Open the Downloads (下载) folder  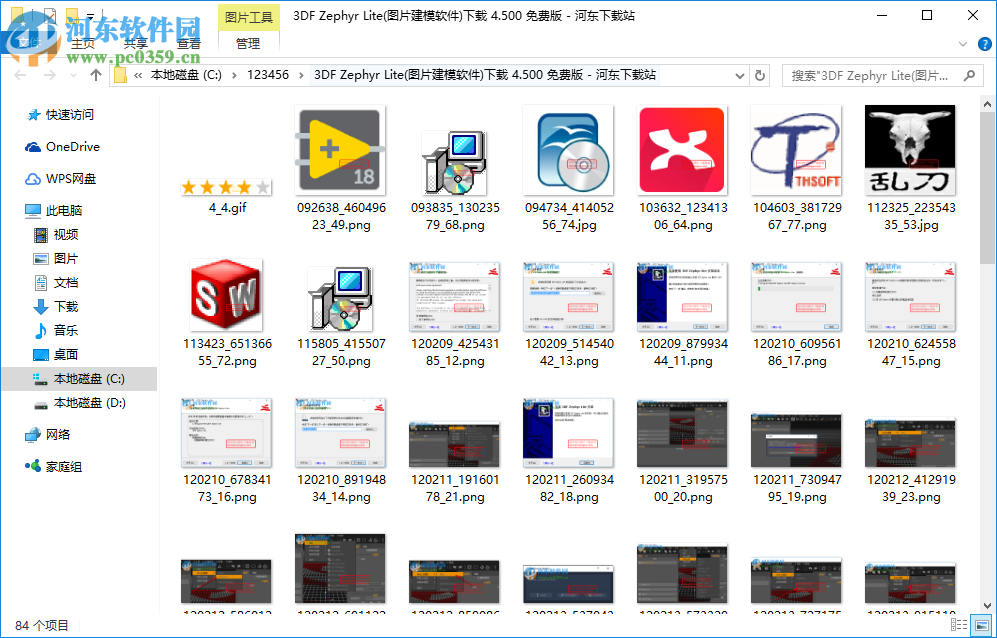(56, 307)
